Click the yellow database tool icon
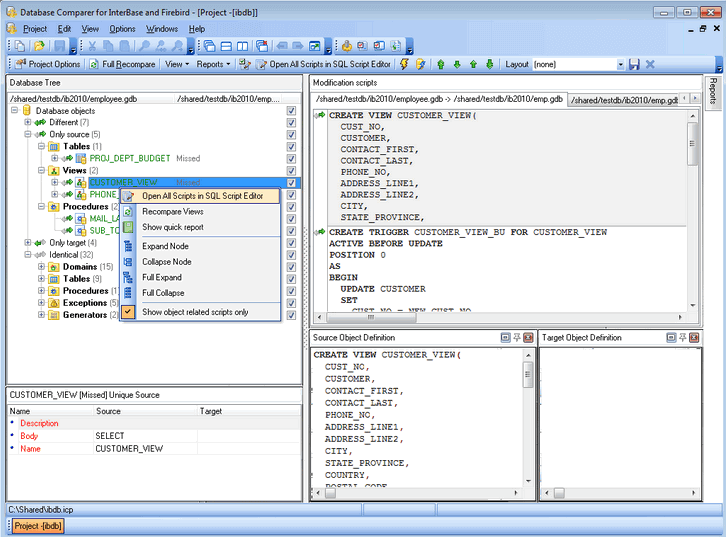The image size is (726, 537). [x=347, y=46]
